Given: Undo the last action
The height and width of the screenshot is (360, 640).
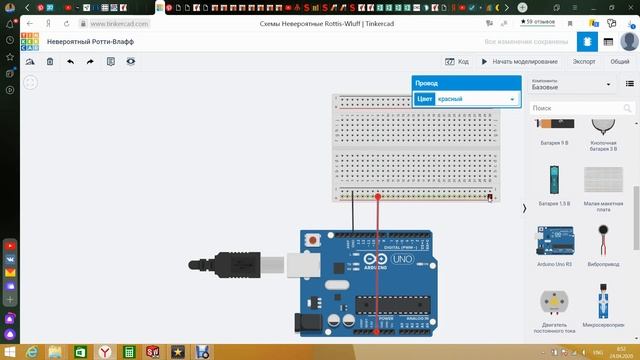Looking at the screenshot, I should [71, 62].
